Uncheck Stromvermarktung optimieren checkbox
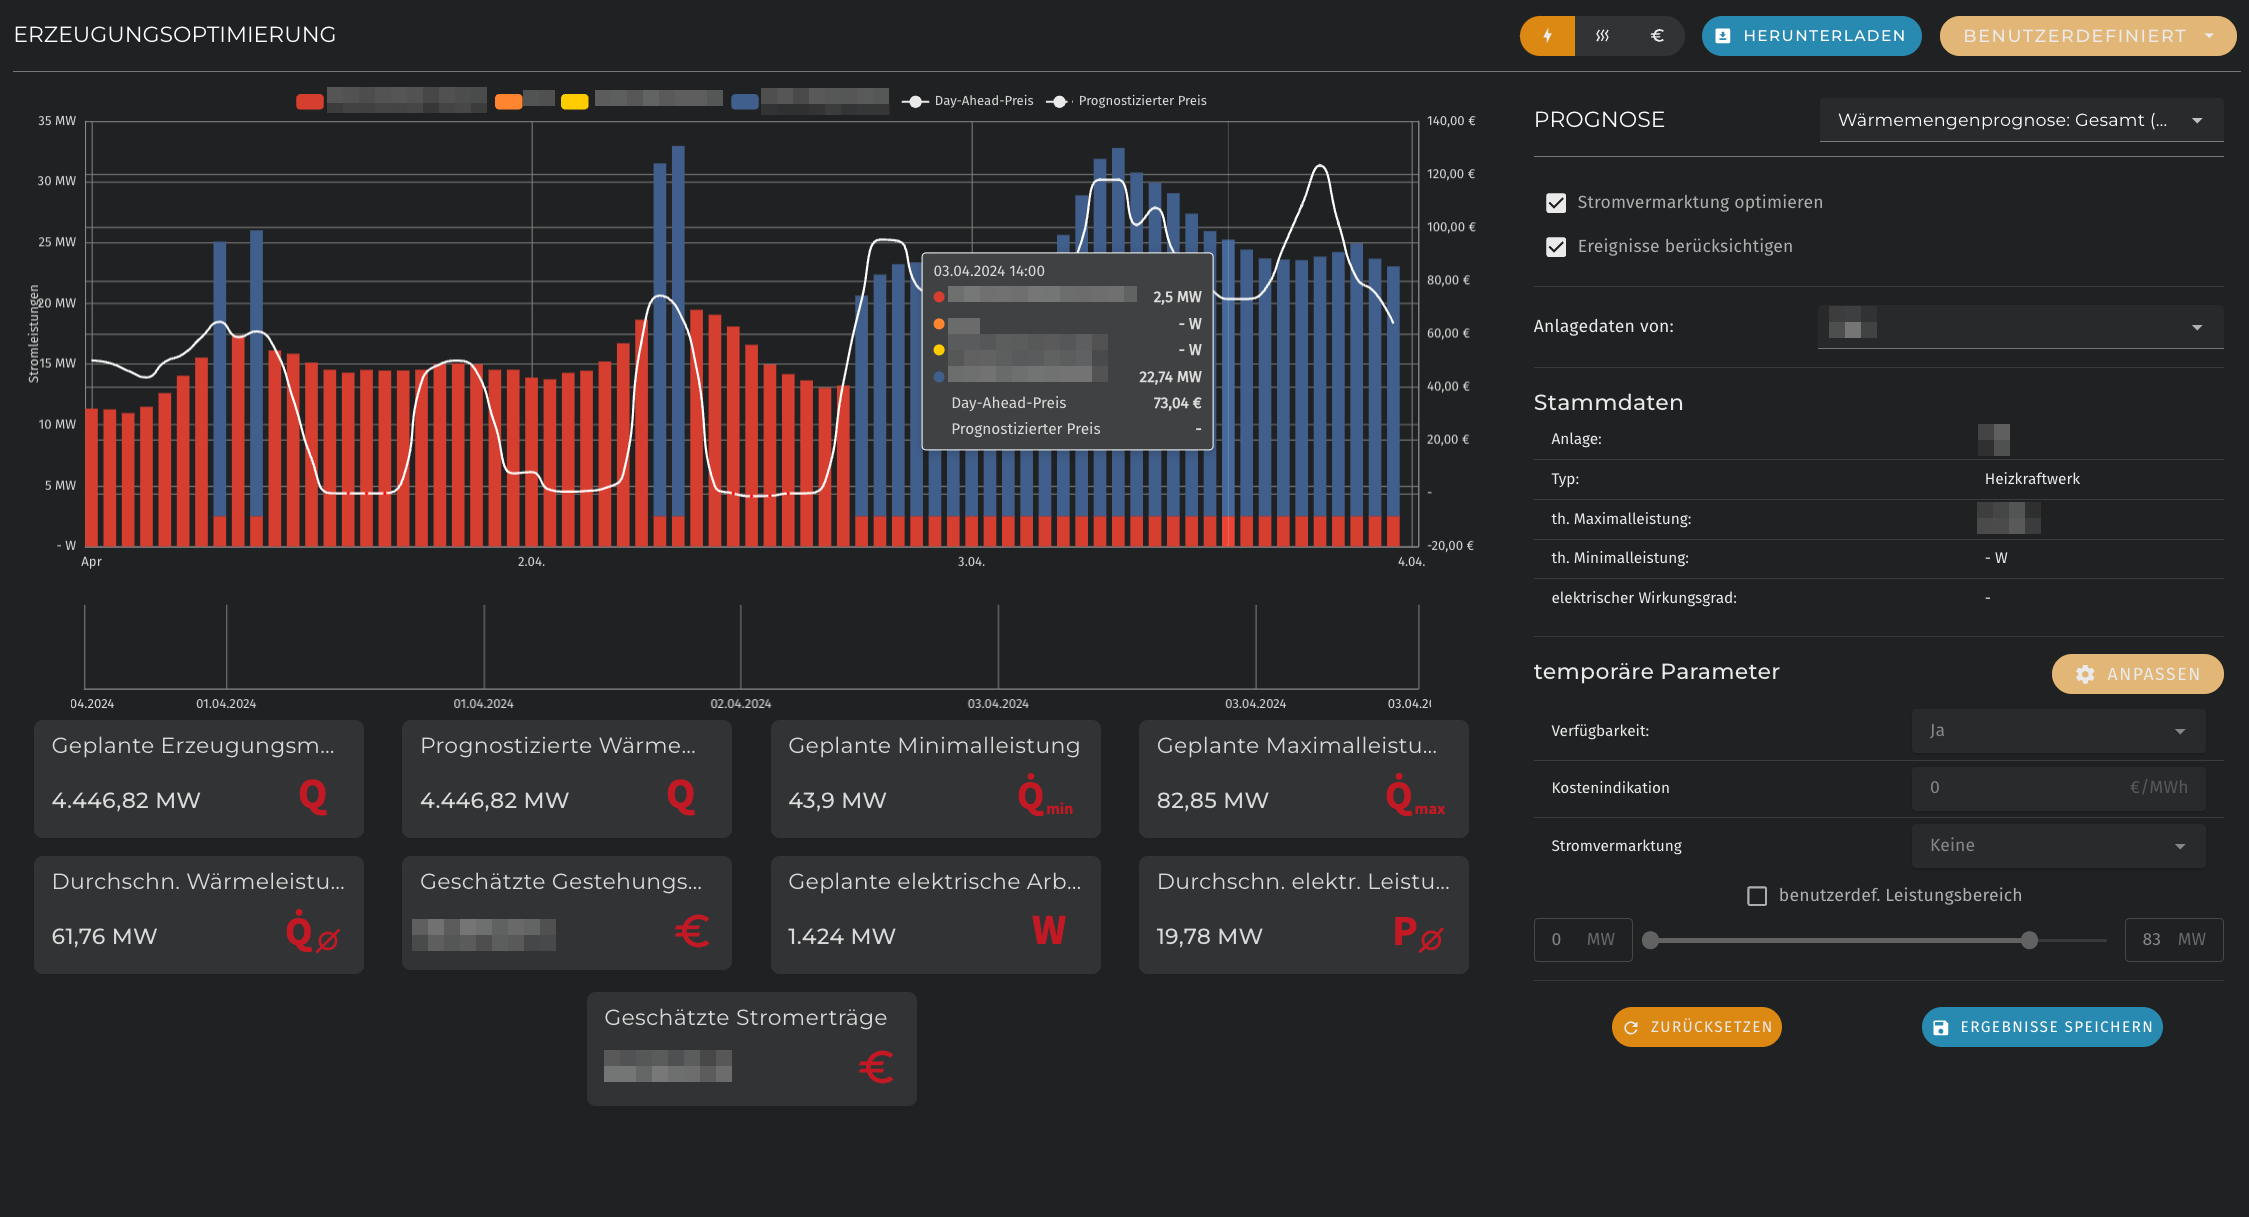The image size is (2249, 1217). pos(1556,203)
